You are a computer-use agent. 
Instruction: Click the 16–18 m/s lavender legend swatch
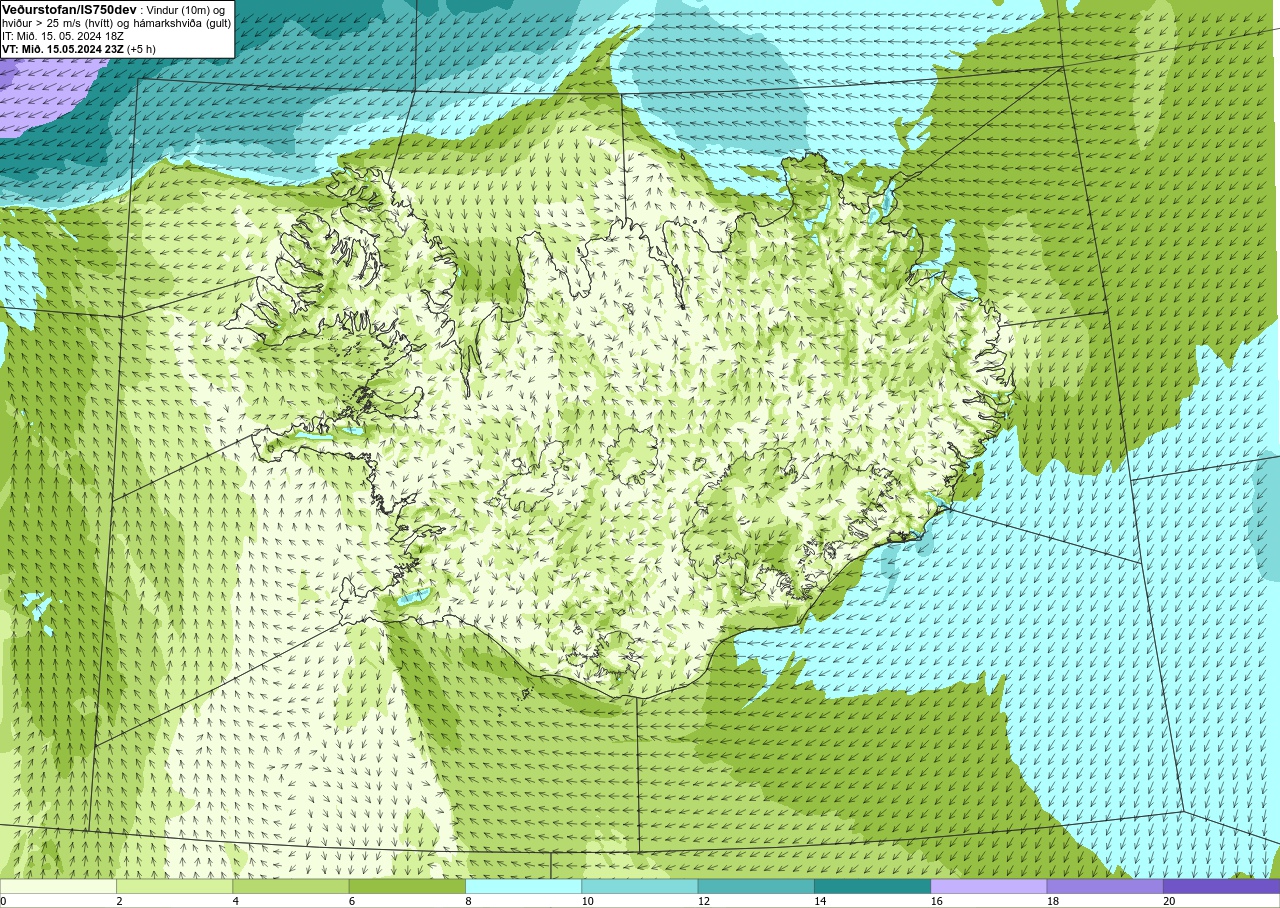989,886
